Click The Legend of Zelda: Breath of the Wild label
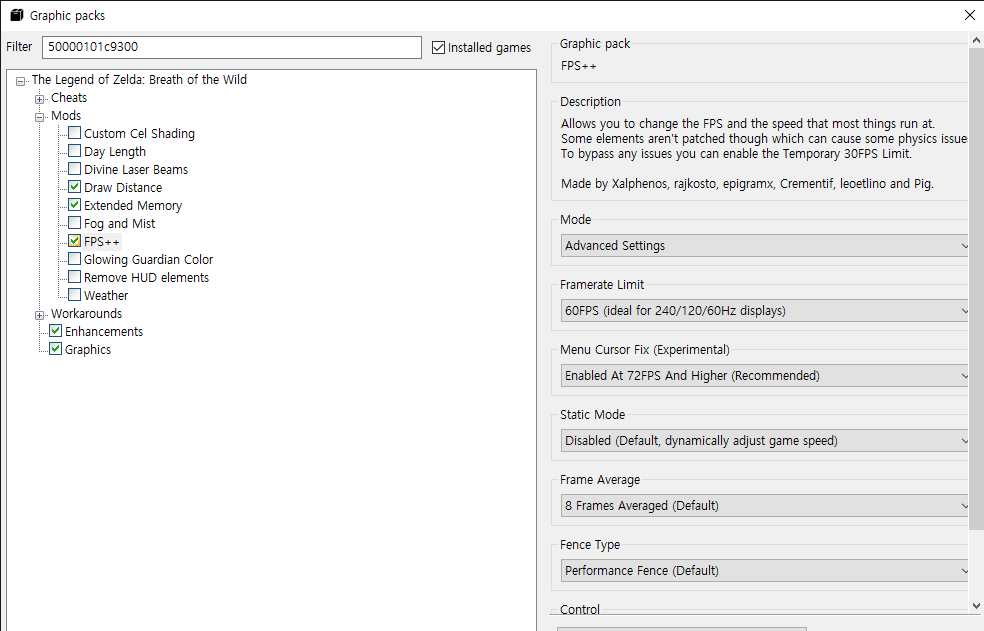Image resolution: width=984 pixels, height=631 pixels. (x=139, y=80)
